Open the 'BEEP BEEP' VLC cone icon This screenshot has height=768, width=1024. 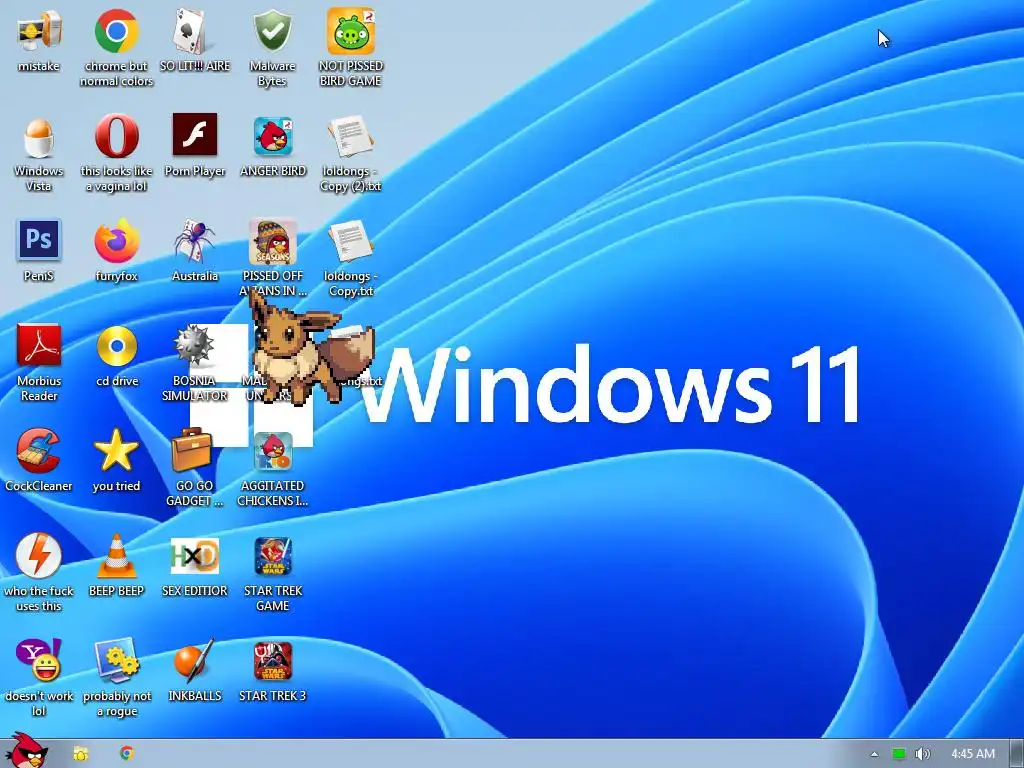[x=116, y=555]
